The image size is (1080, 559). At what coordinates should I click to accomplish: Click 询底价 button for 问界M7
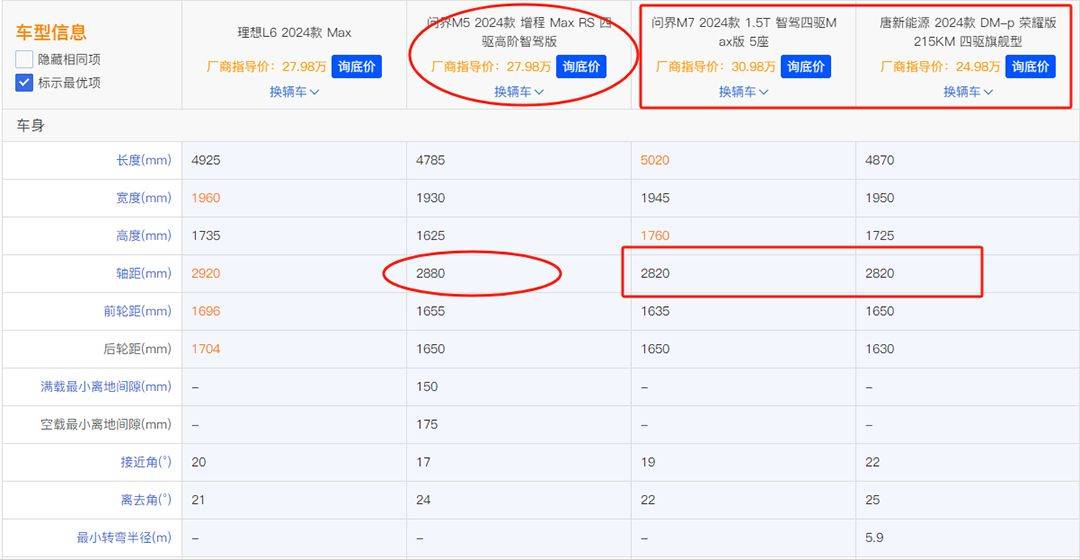pos(805,67)
